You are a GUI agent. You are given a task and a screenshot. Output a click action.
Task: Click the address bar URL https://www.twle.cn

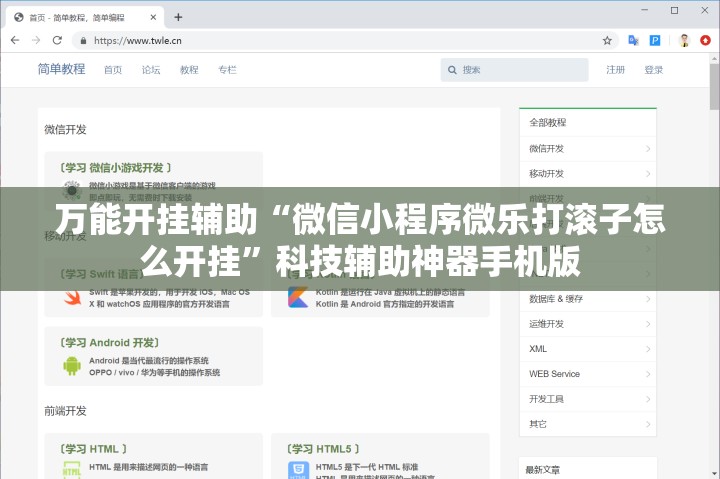138,41
